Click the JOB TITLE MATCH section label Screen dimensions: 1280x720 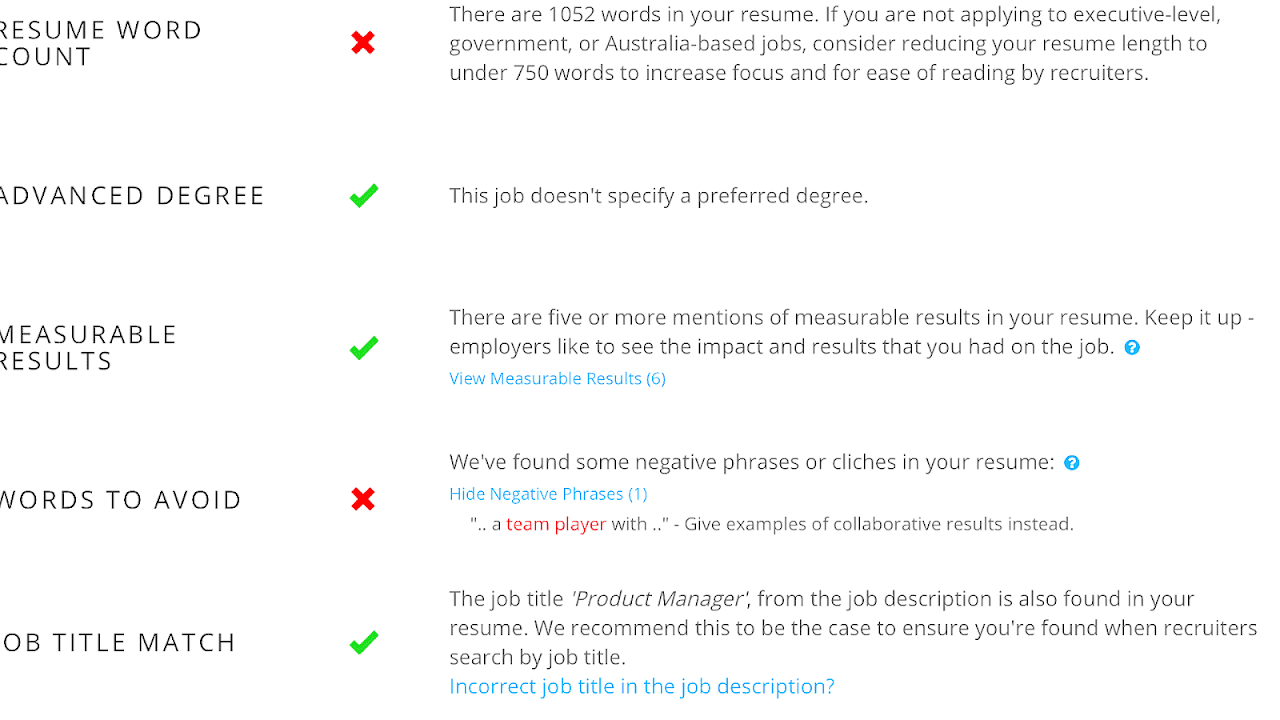(x=119, y=642)
